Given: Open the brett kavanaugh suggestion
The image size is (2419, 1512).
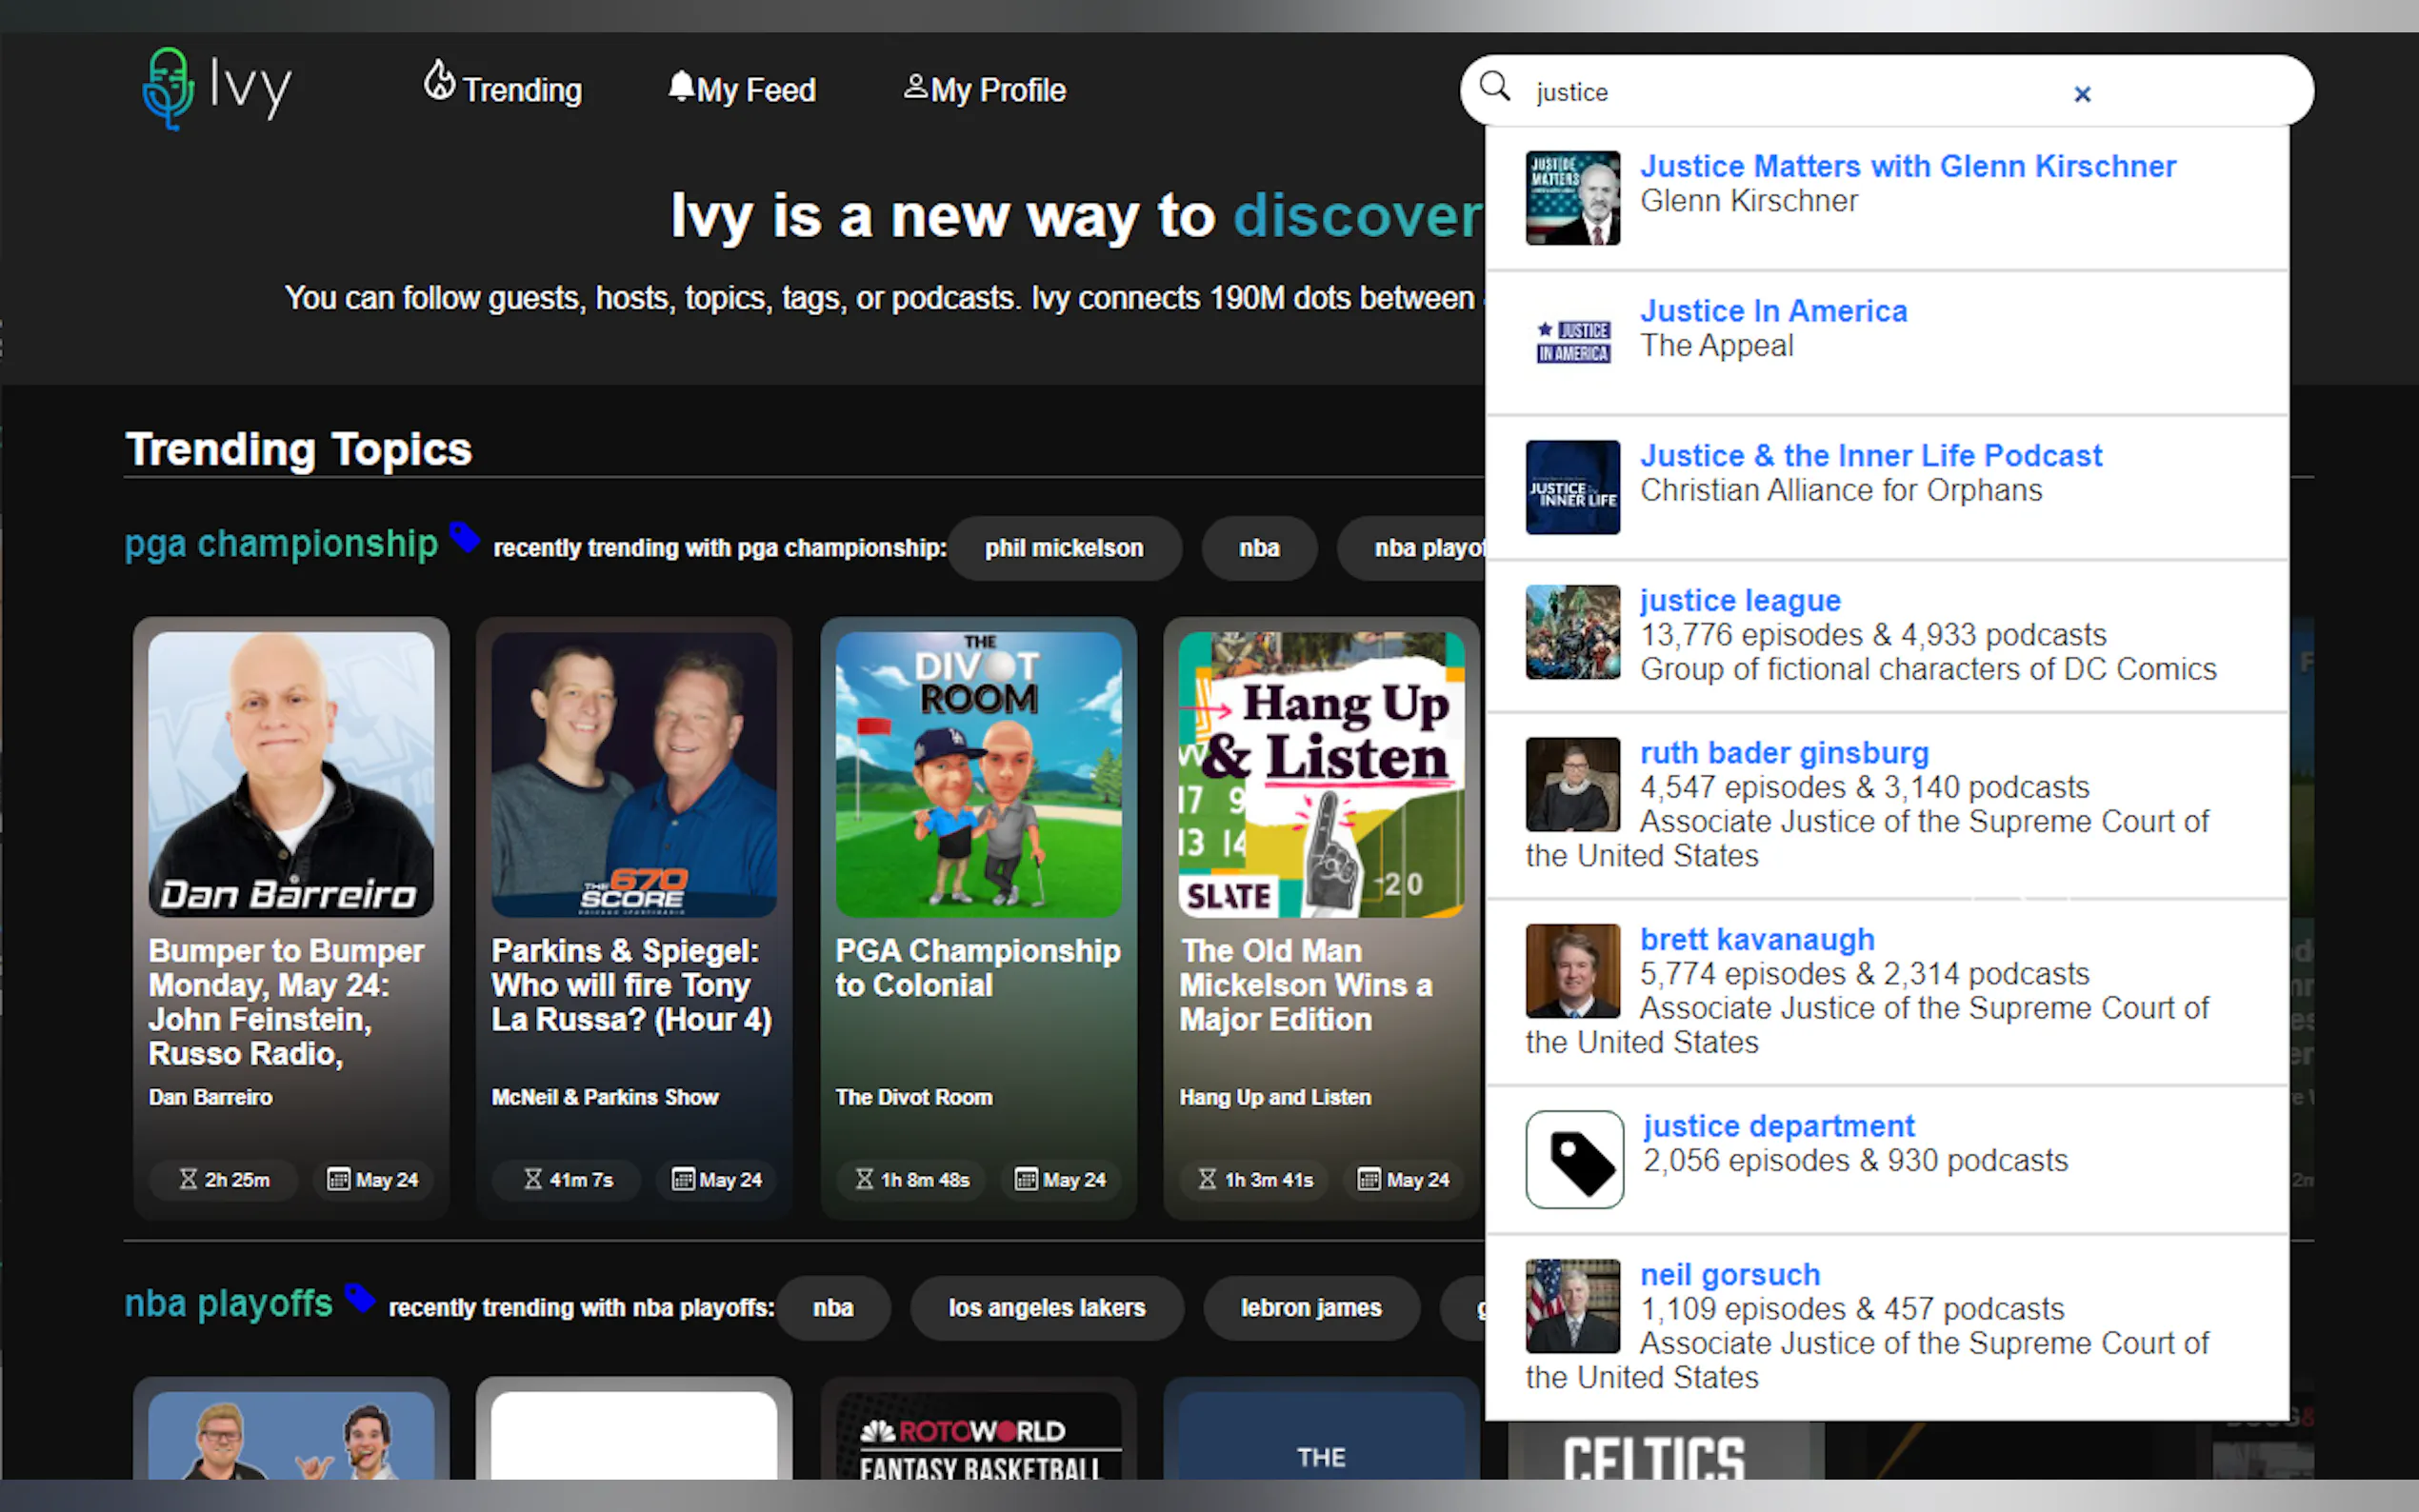Looking at the screenshot, I should pos(1757,939).
